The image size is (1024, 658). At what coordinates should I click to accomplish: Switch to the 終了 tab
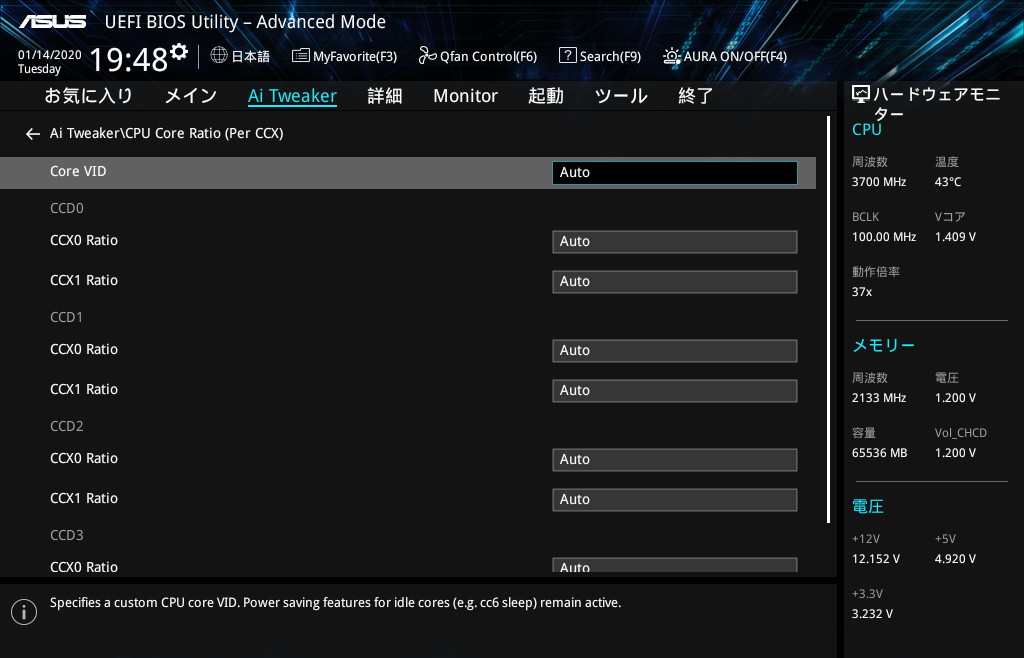pyautogui.click(x=696, y=96)
